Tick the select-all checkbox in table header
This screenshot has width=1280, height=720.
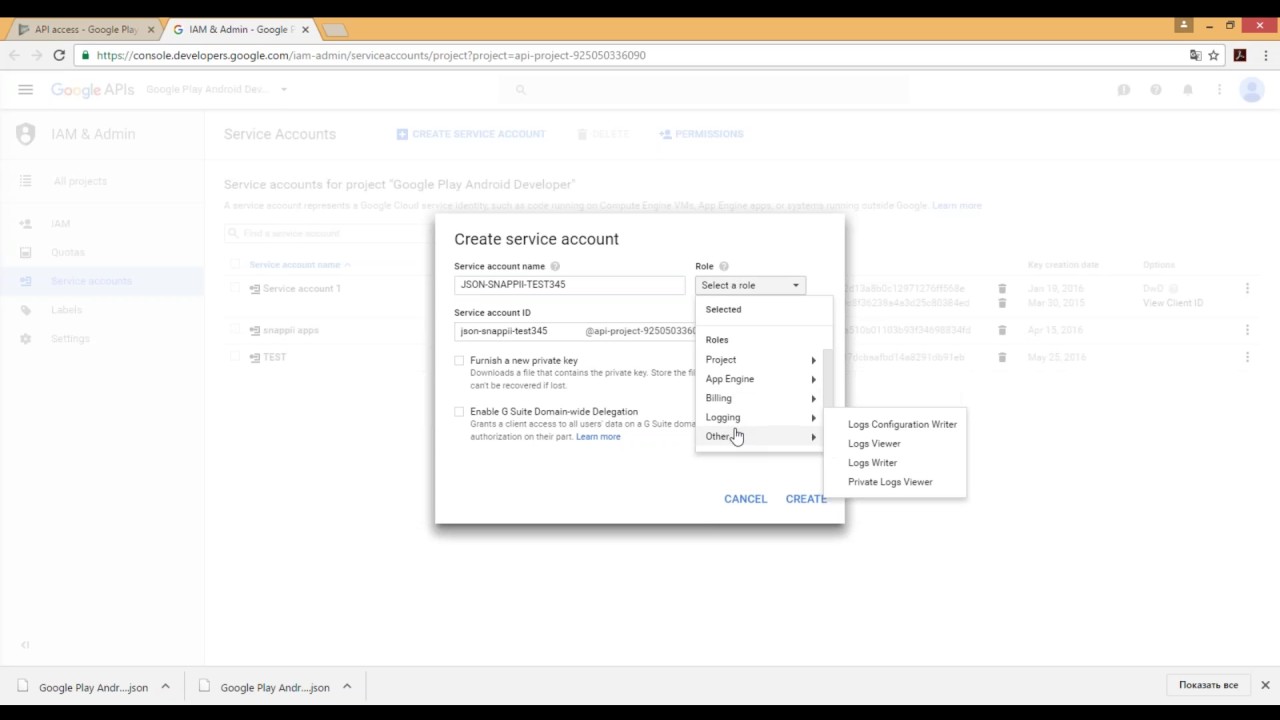click(x=235, y=265)
